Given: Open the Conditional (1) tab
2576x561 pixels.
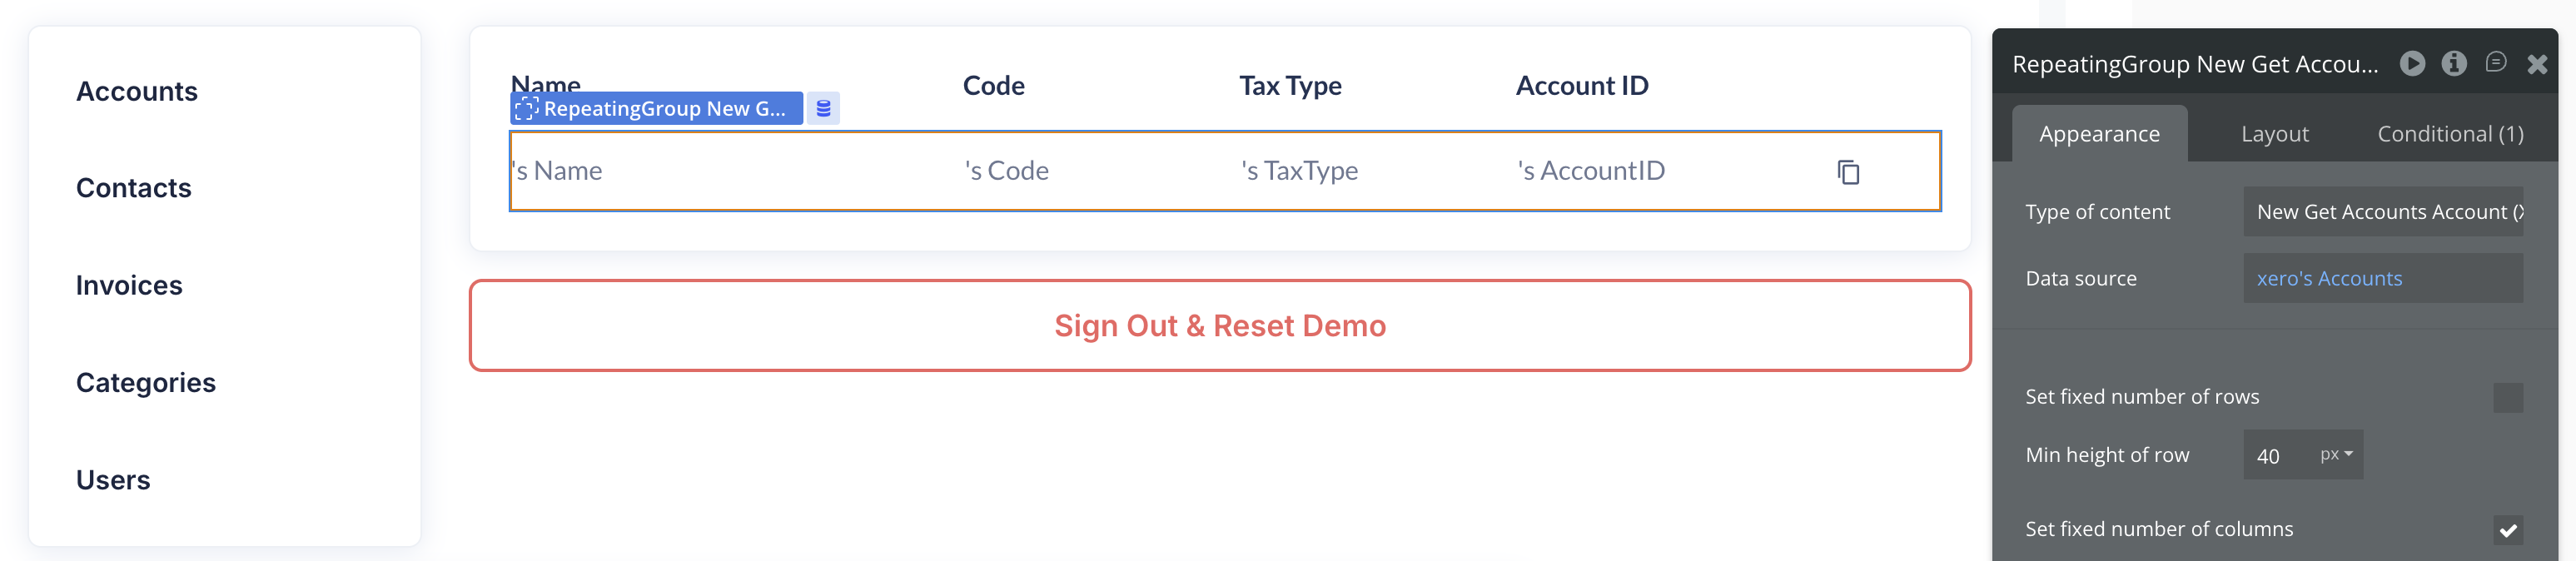Looking at the screenshot, I should (x=2450, y=134).
